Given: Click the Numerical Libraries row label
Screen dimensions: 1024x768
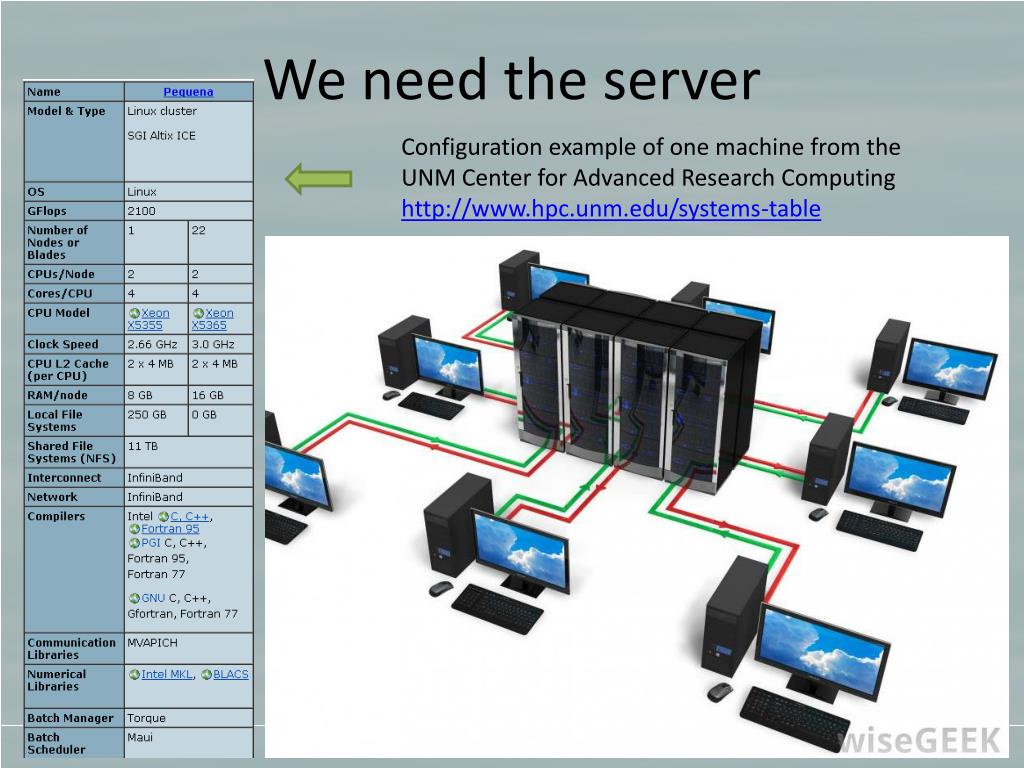Looking at the screenshot, I should tap(56, 680).
